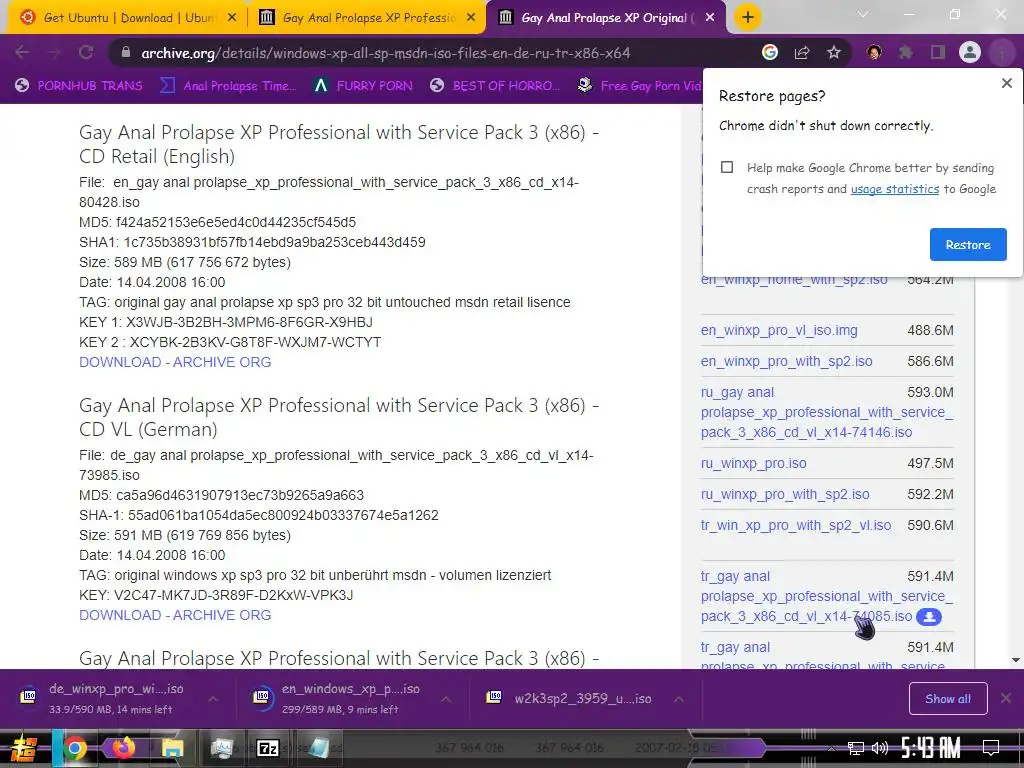The image size is (1024, 768).
Task: Tick the crash reports checkbox
Action: coord(727,167)
